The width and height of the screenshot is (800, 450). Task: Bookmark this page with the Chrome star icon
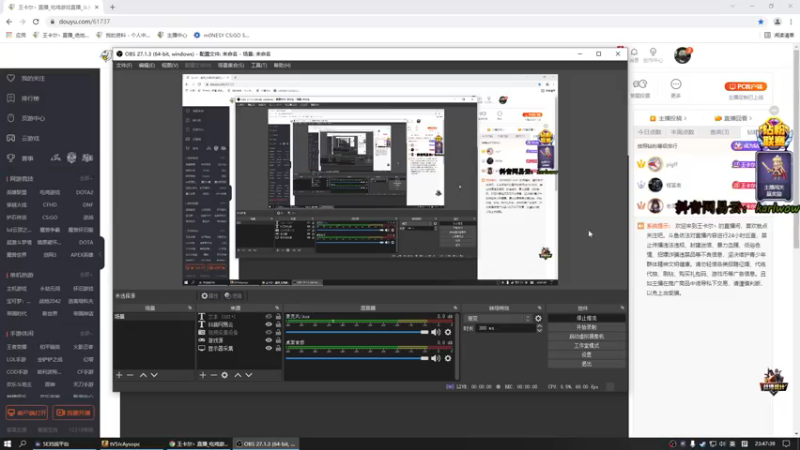(761, 21)
